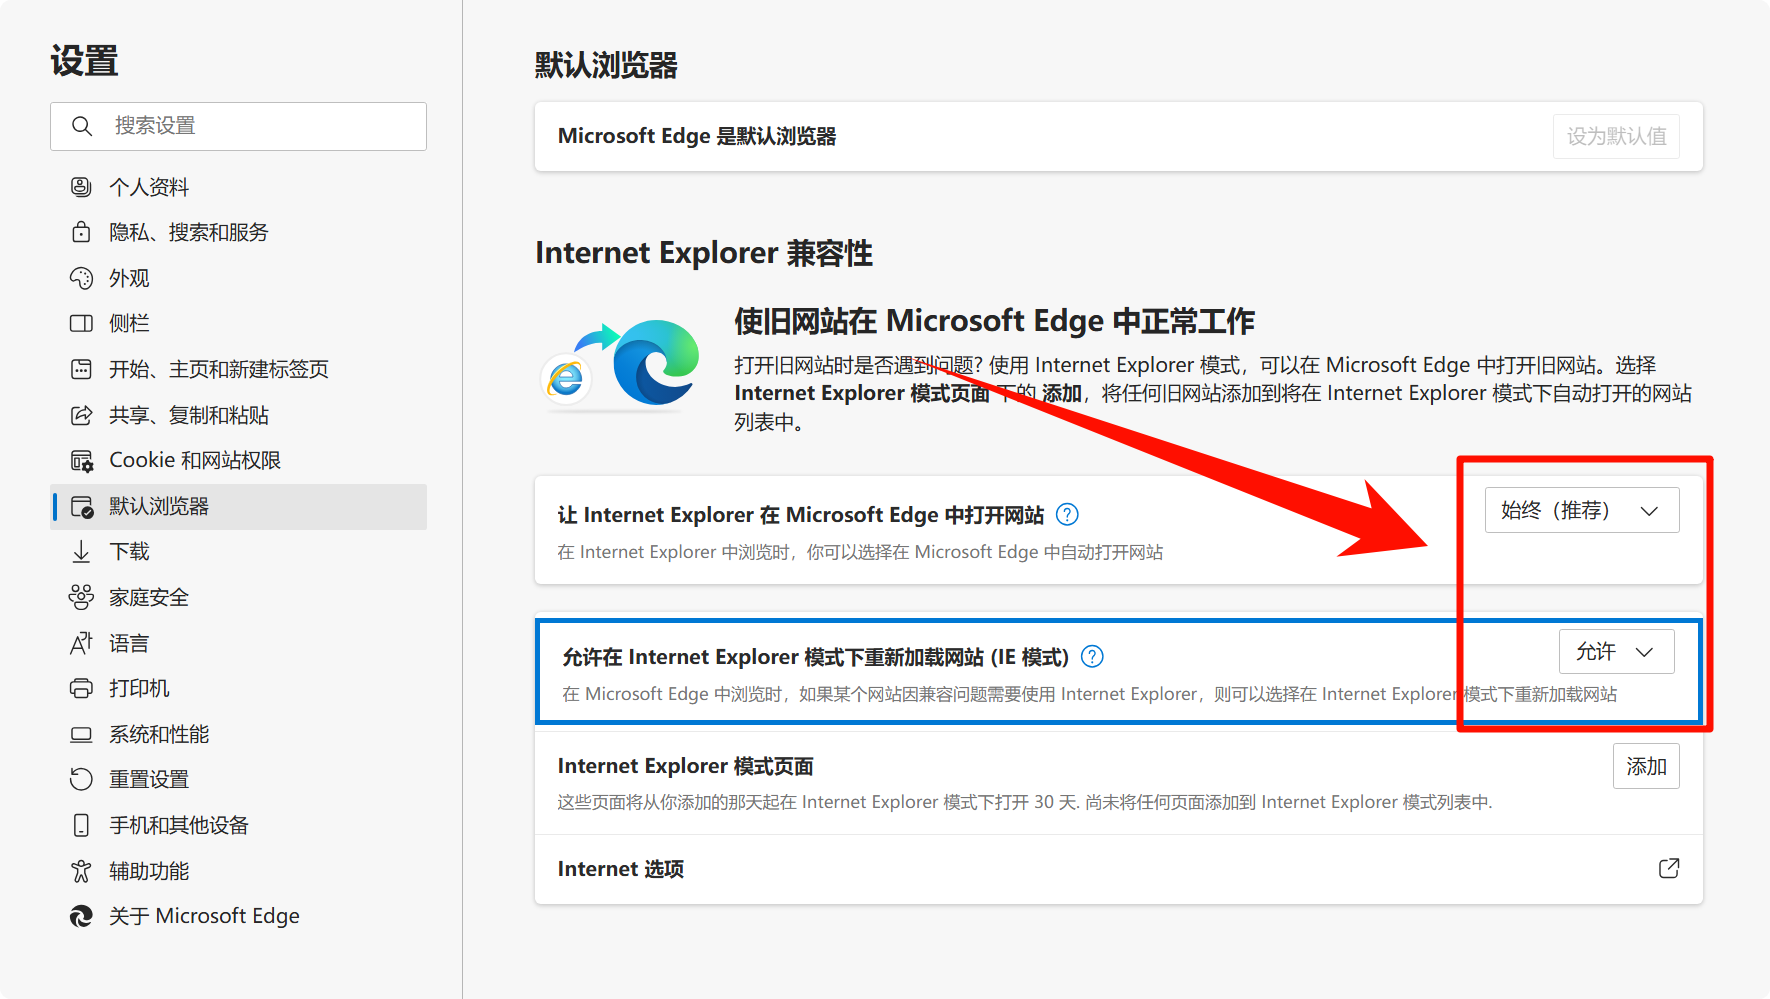Click the share icon beside 共享、复制和粘贴
The height and width of the screenshot is (999, 1770).
pos(81,415)
